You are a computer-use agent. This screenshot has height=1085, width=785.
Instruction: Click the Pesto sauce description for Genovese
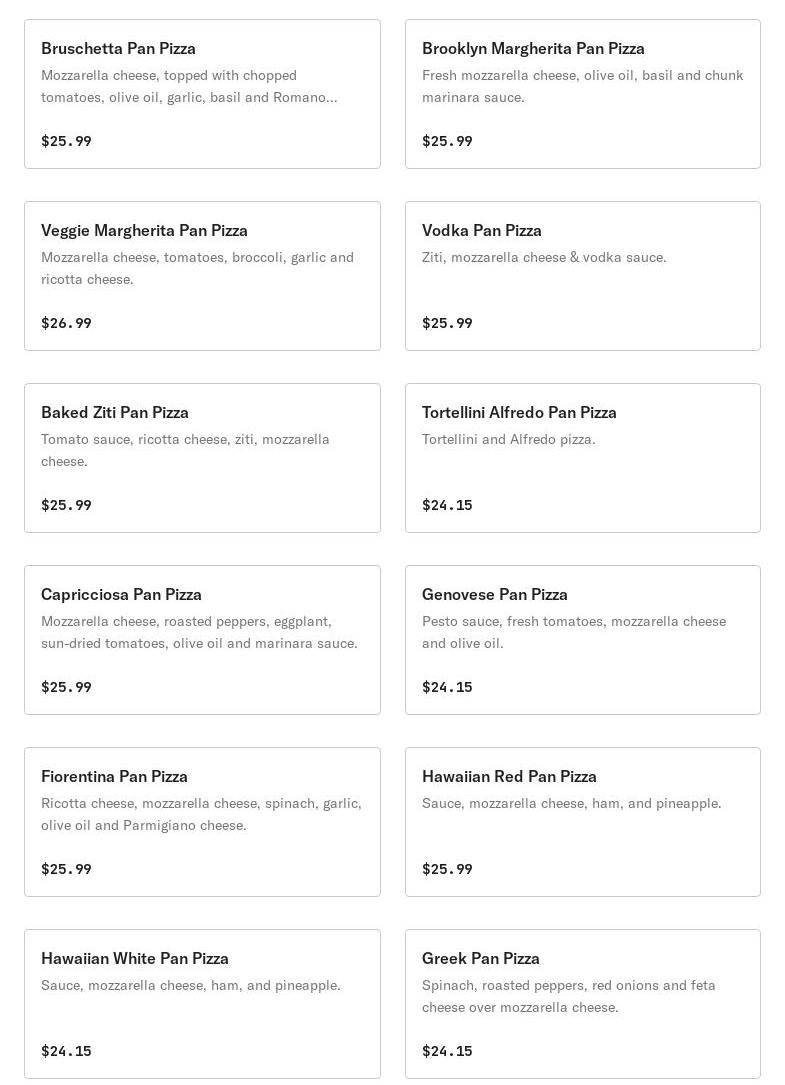(574, 632)
